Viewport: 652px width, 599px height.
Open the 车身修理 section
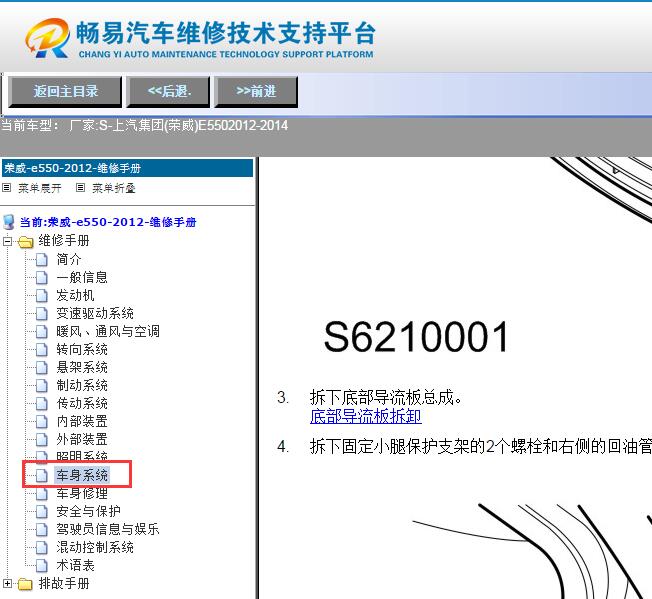pyautogui.click(x=82, y=493)
